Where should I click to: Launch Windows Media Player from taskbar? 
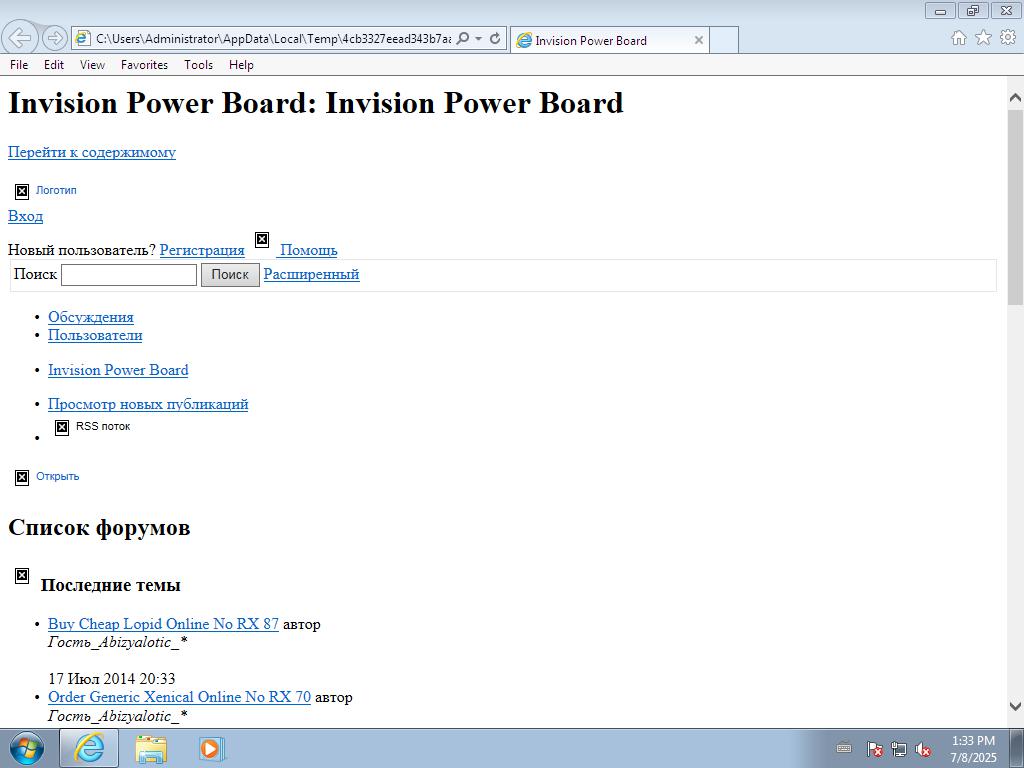pyautogui.click(x=212, y=748)
